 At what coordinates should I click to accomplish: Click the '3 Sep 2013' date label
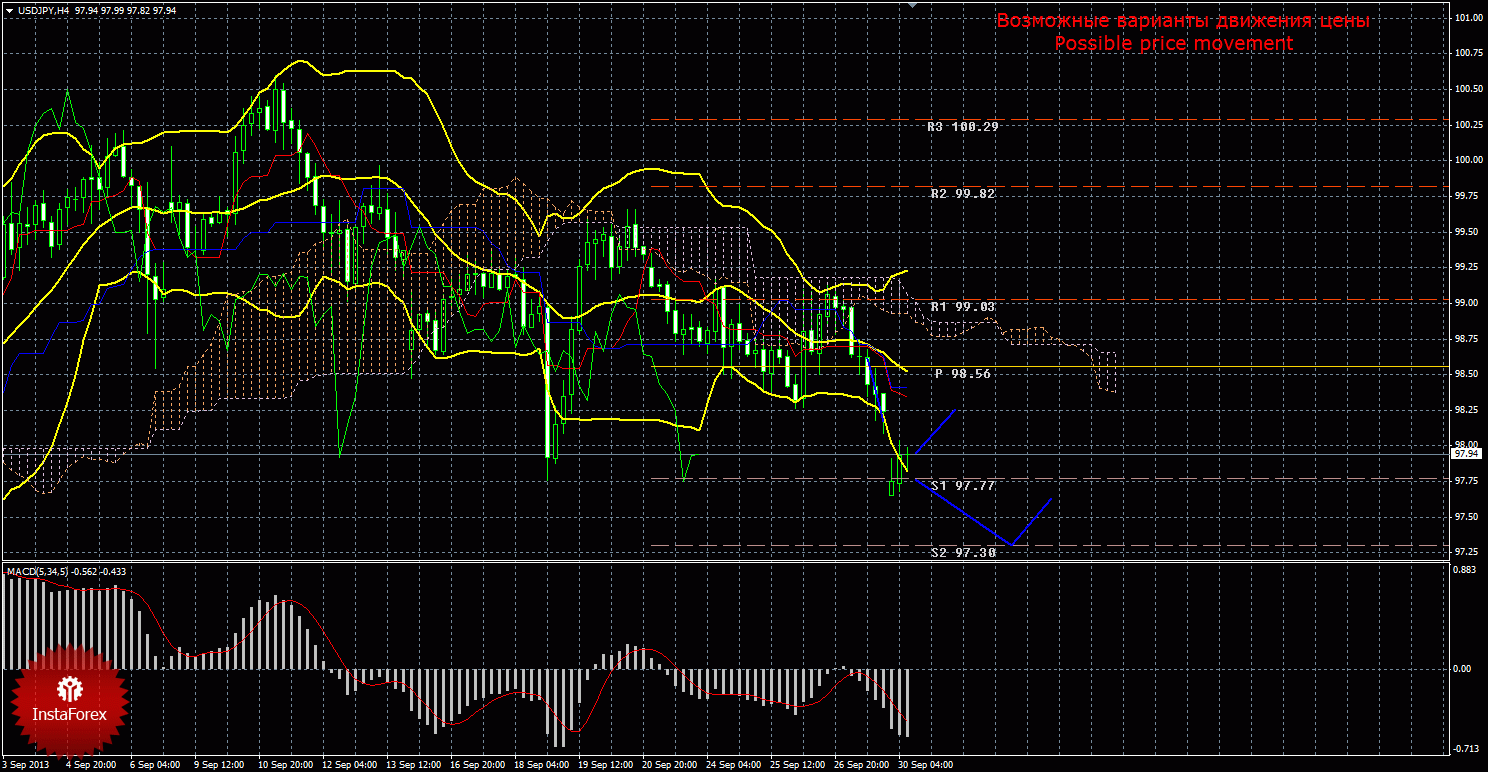coord(24,765)
